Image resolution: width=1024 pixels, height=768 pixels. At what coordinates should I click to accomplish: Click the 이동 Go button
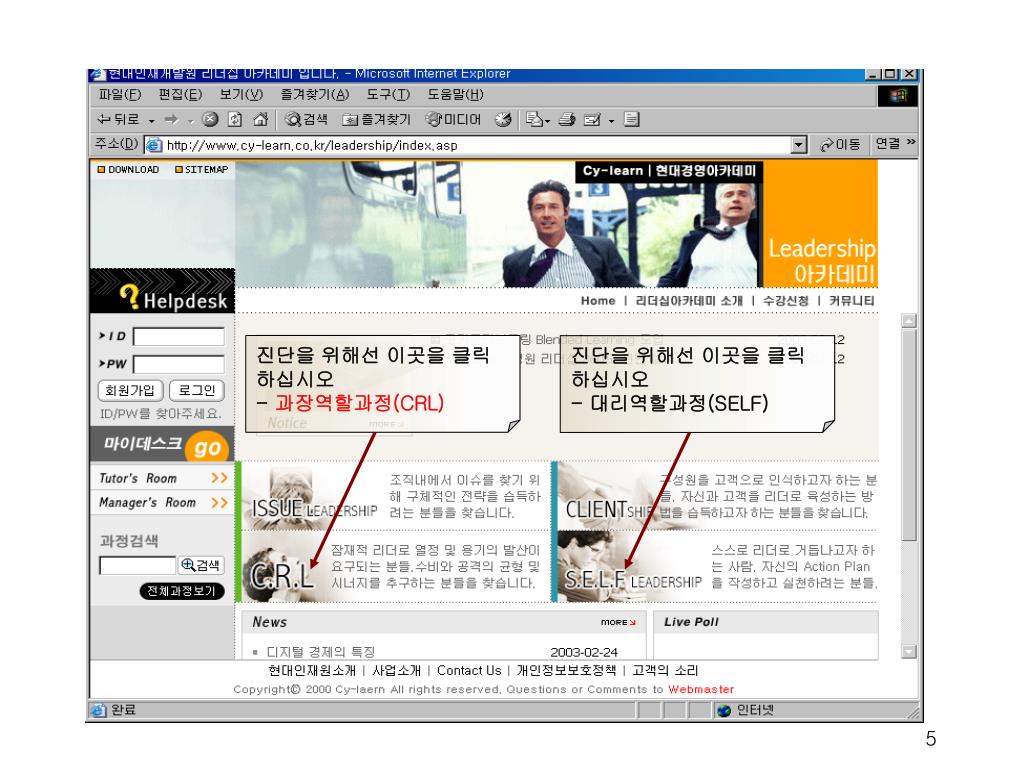840,144
